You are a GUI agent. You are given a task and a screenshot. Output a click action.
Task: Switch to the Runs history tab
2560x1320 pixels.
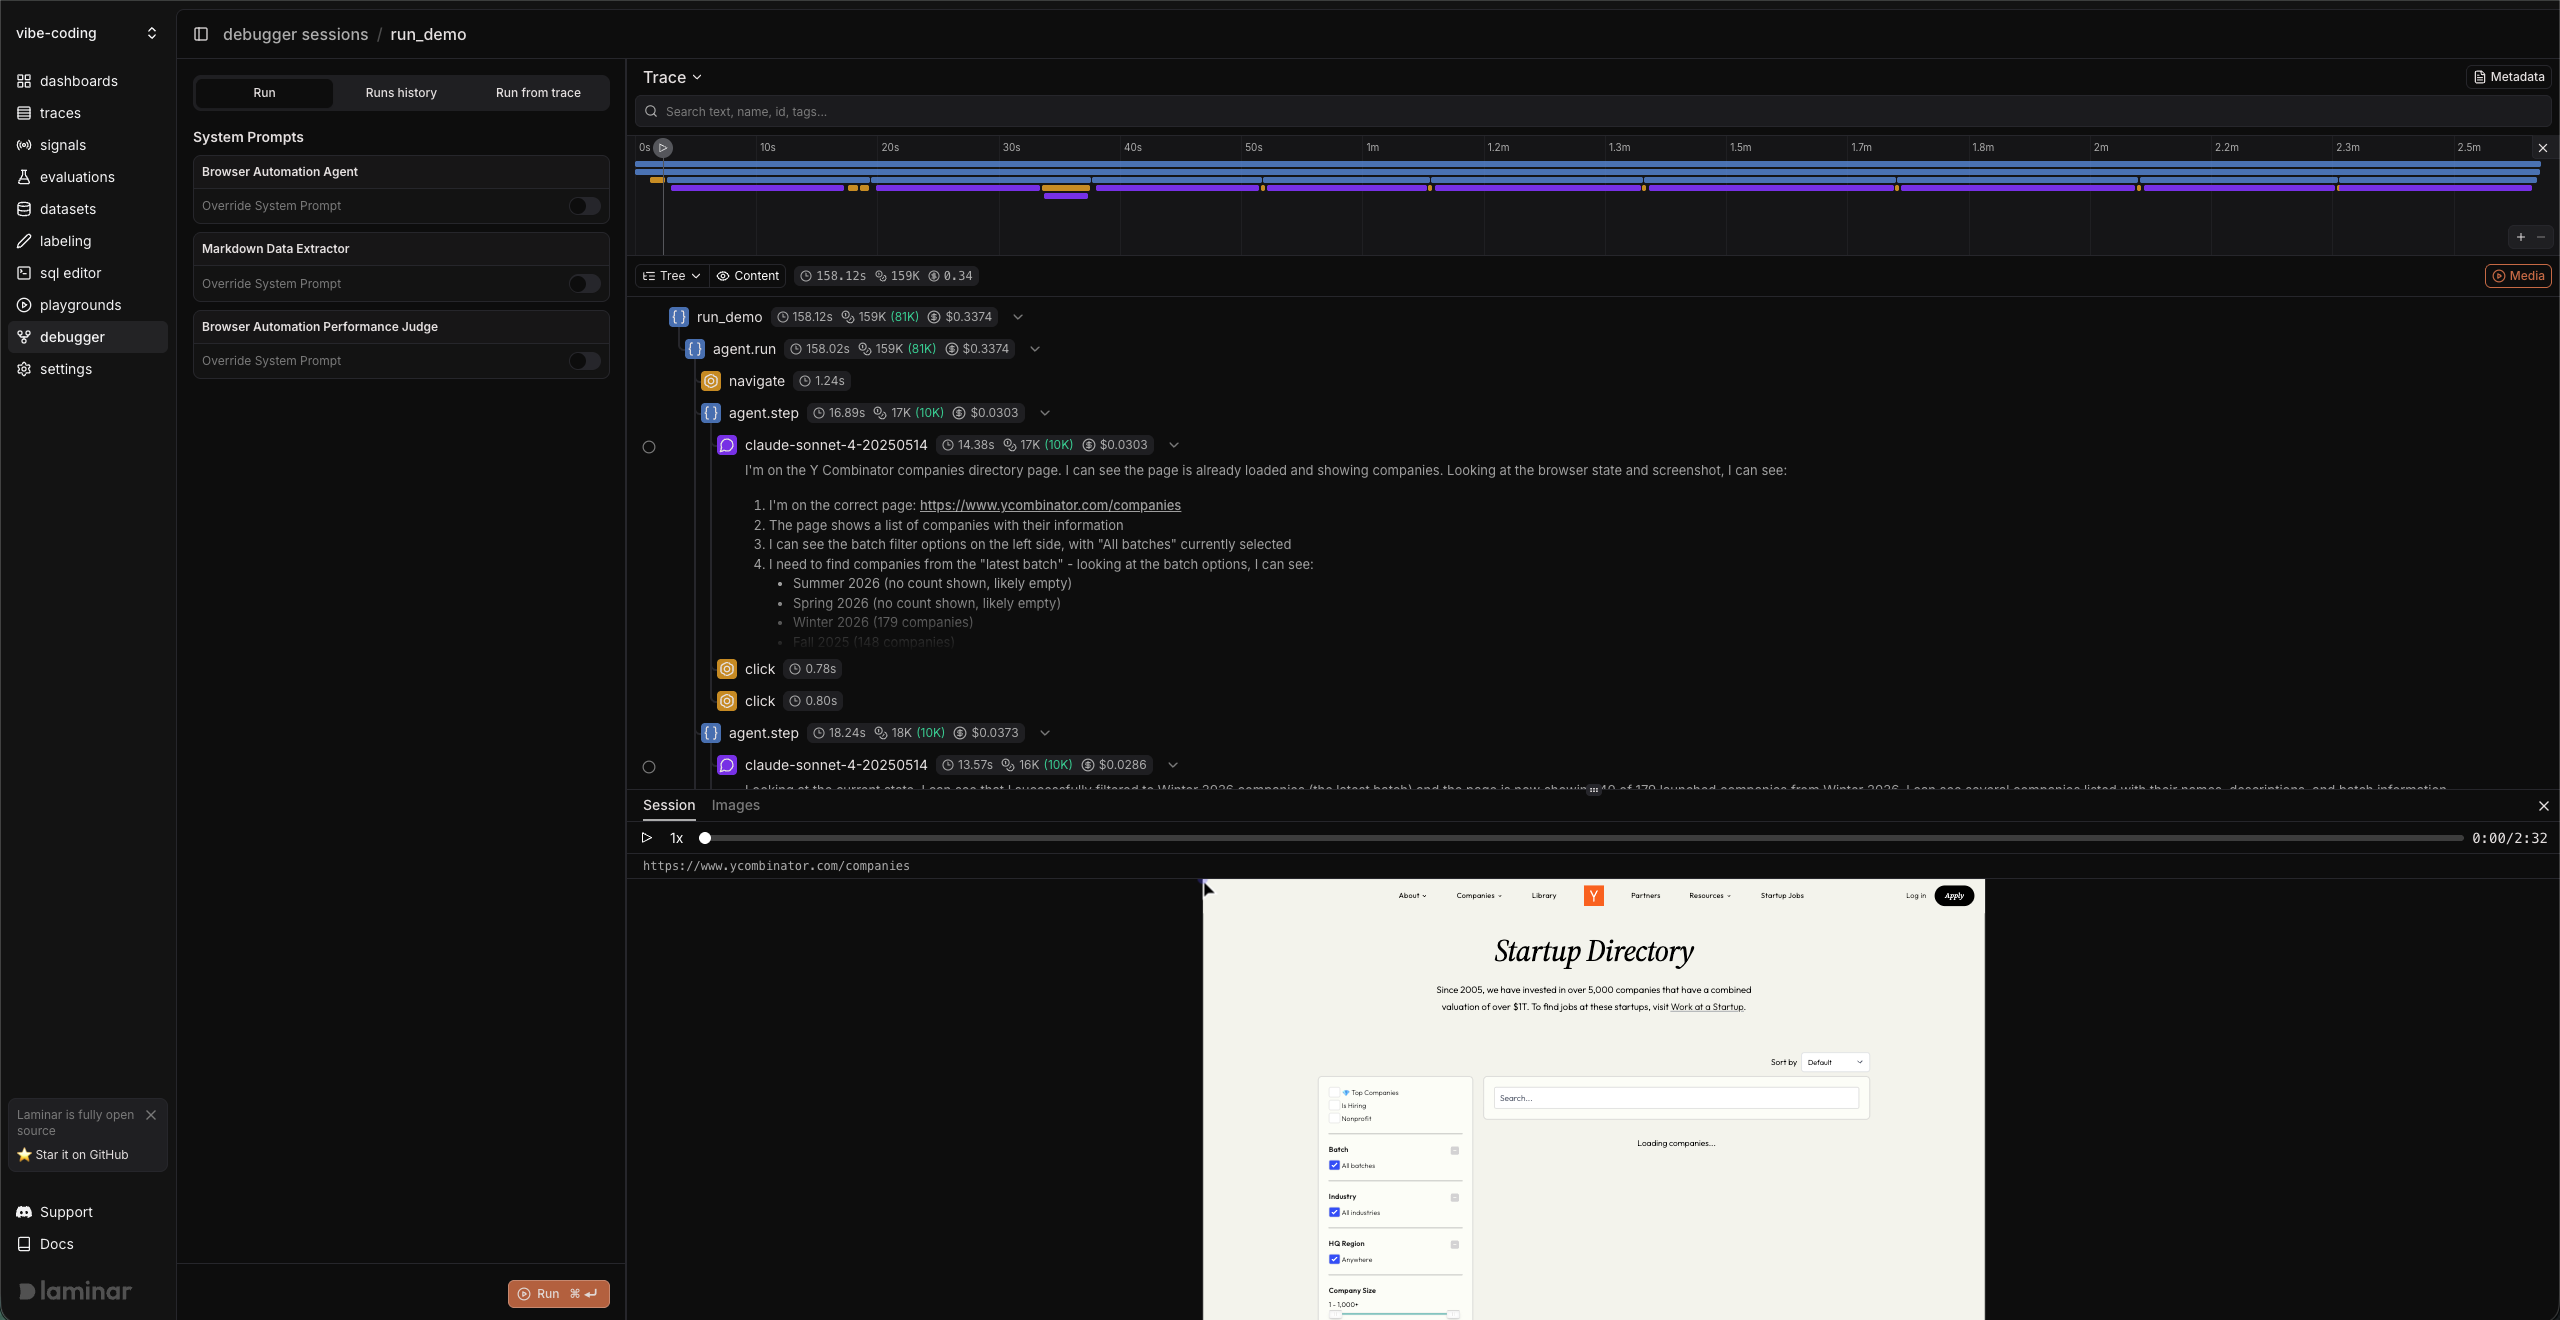click(400, 93)
